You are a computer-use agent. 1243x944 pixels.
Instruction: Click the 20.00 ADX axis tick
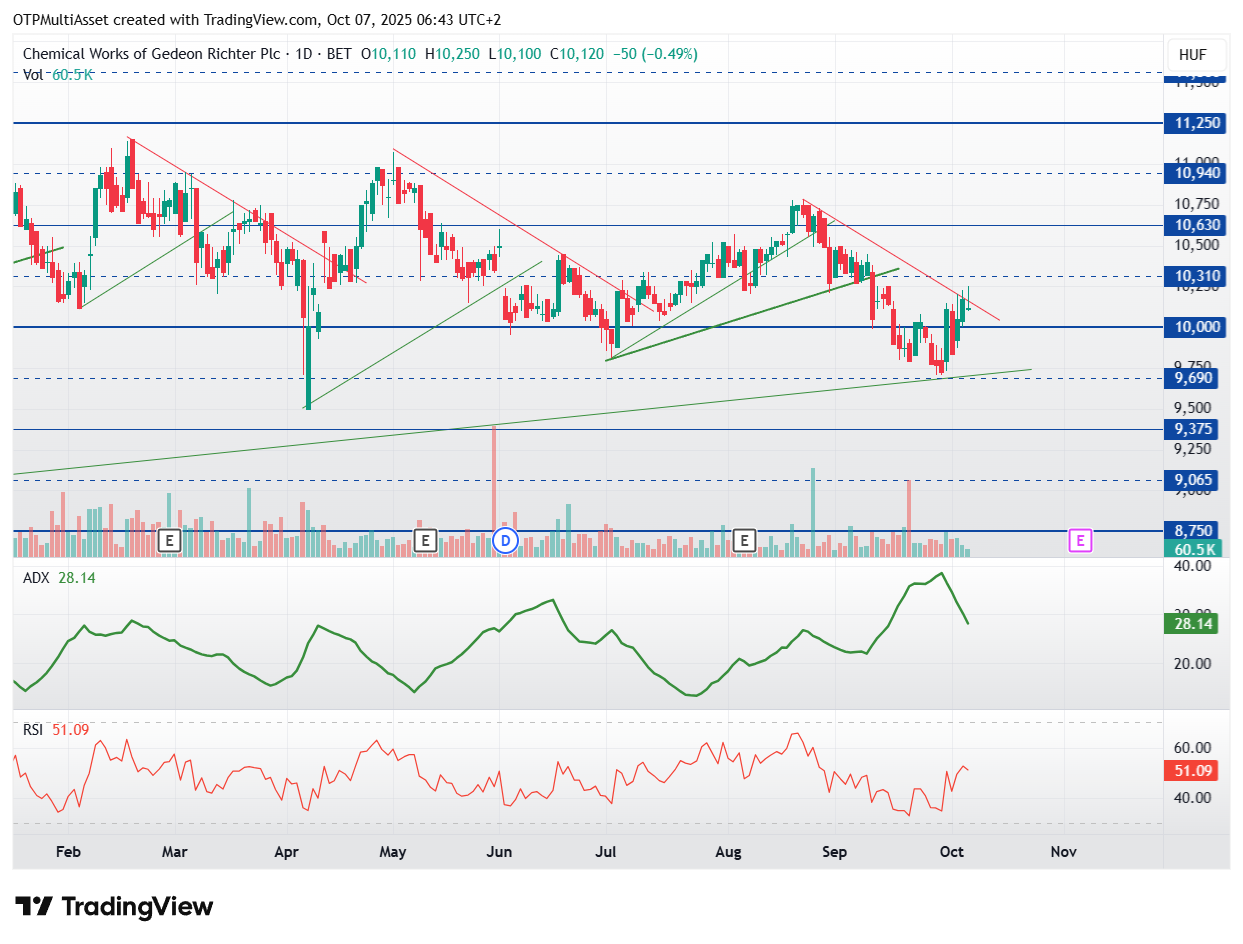(1193, 663)
